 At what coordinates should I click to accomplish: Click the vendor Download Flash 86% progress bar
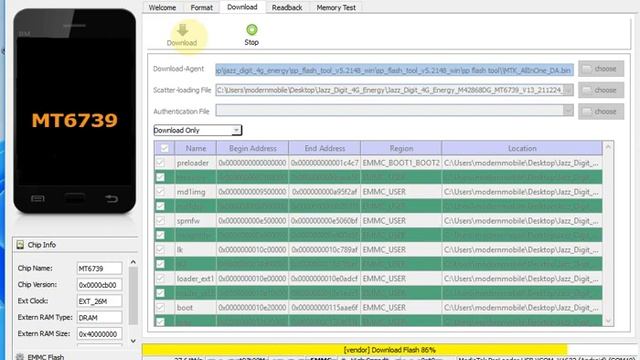[x=389, y=350]
